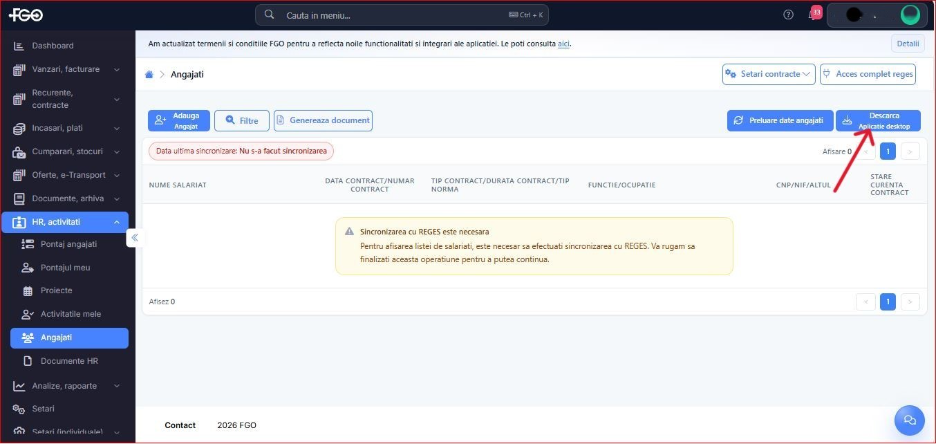The image size is (936, 444).
Task: Click FUNCTIE/OCUPATIE column header
Action: click(621, 185)
